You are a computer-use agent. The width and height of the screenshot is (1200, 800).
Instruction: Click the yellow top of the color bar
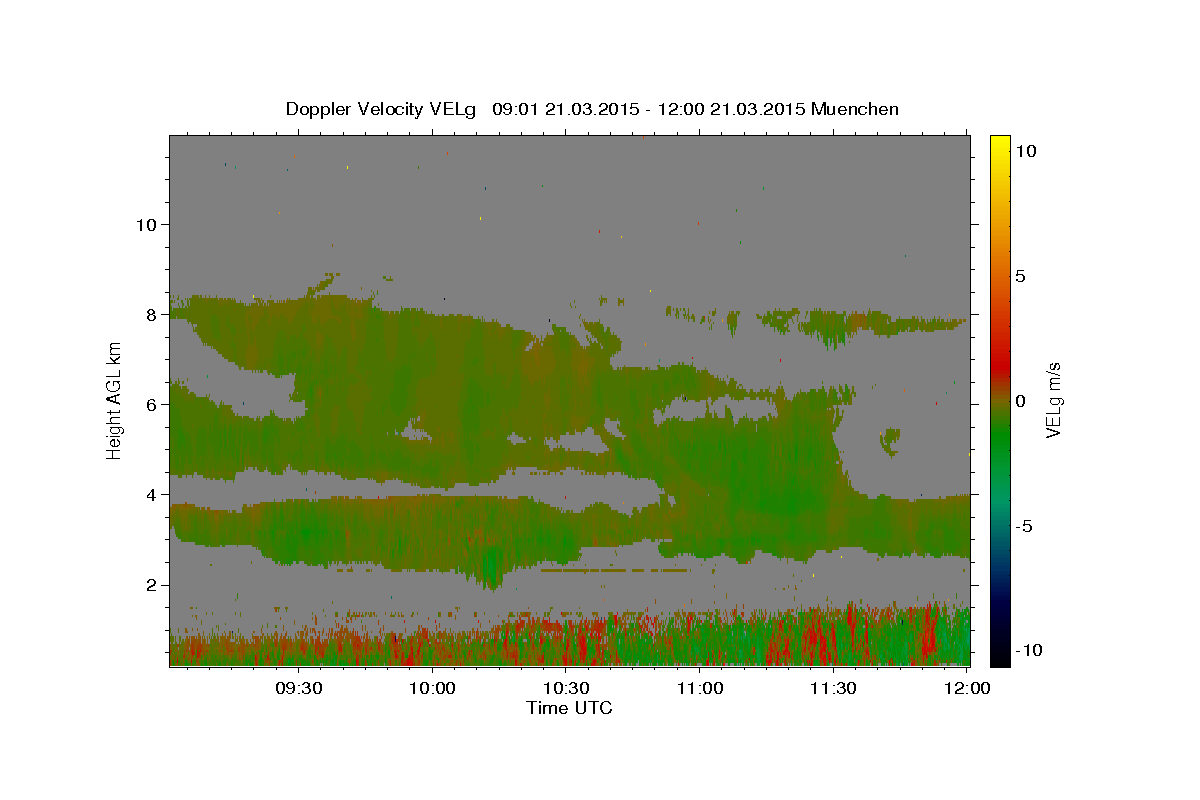point(999,142)
